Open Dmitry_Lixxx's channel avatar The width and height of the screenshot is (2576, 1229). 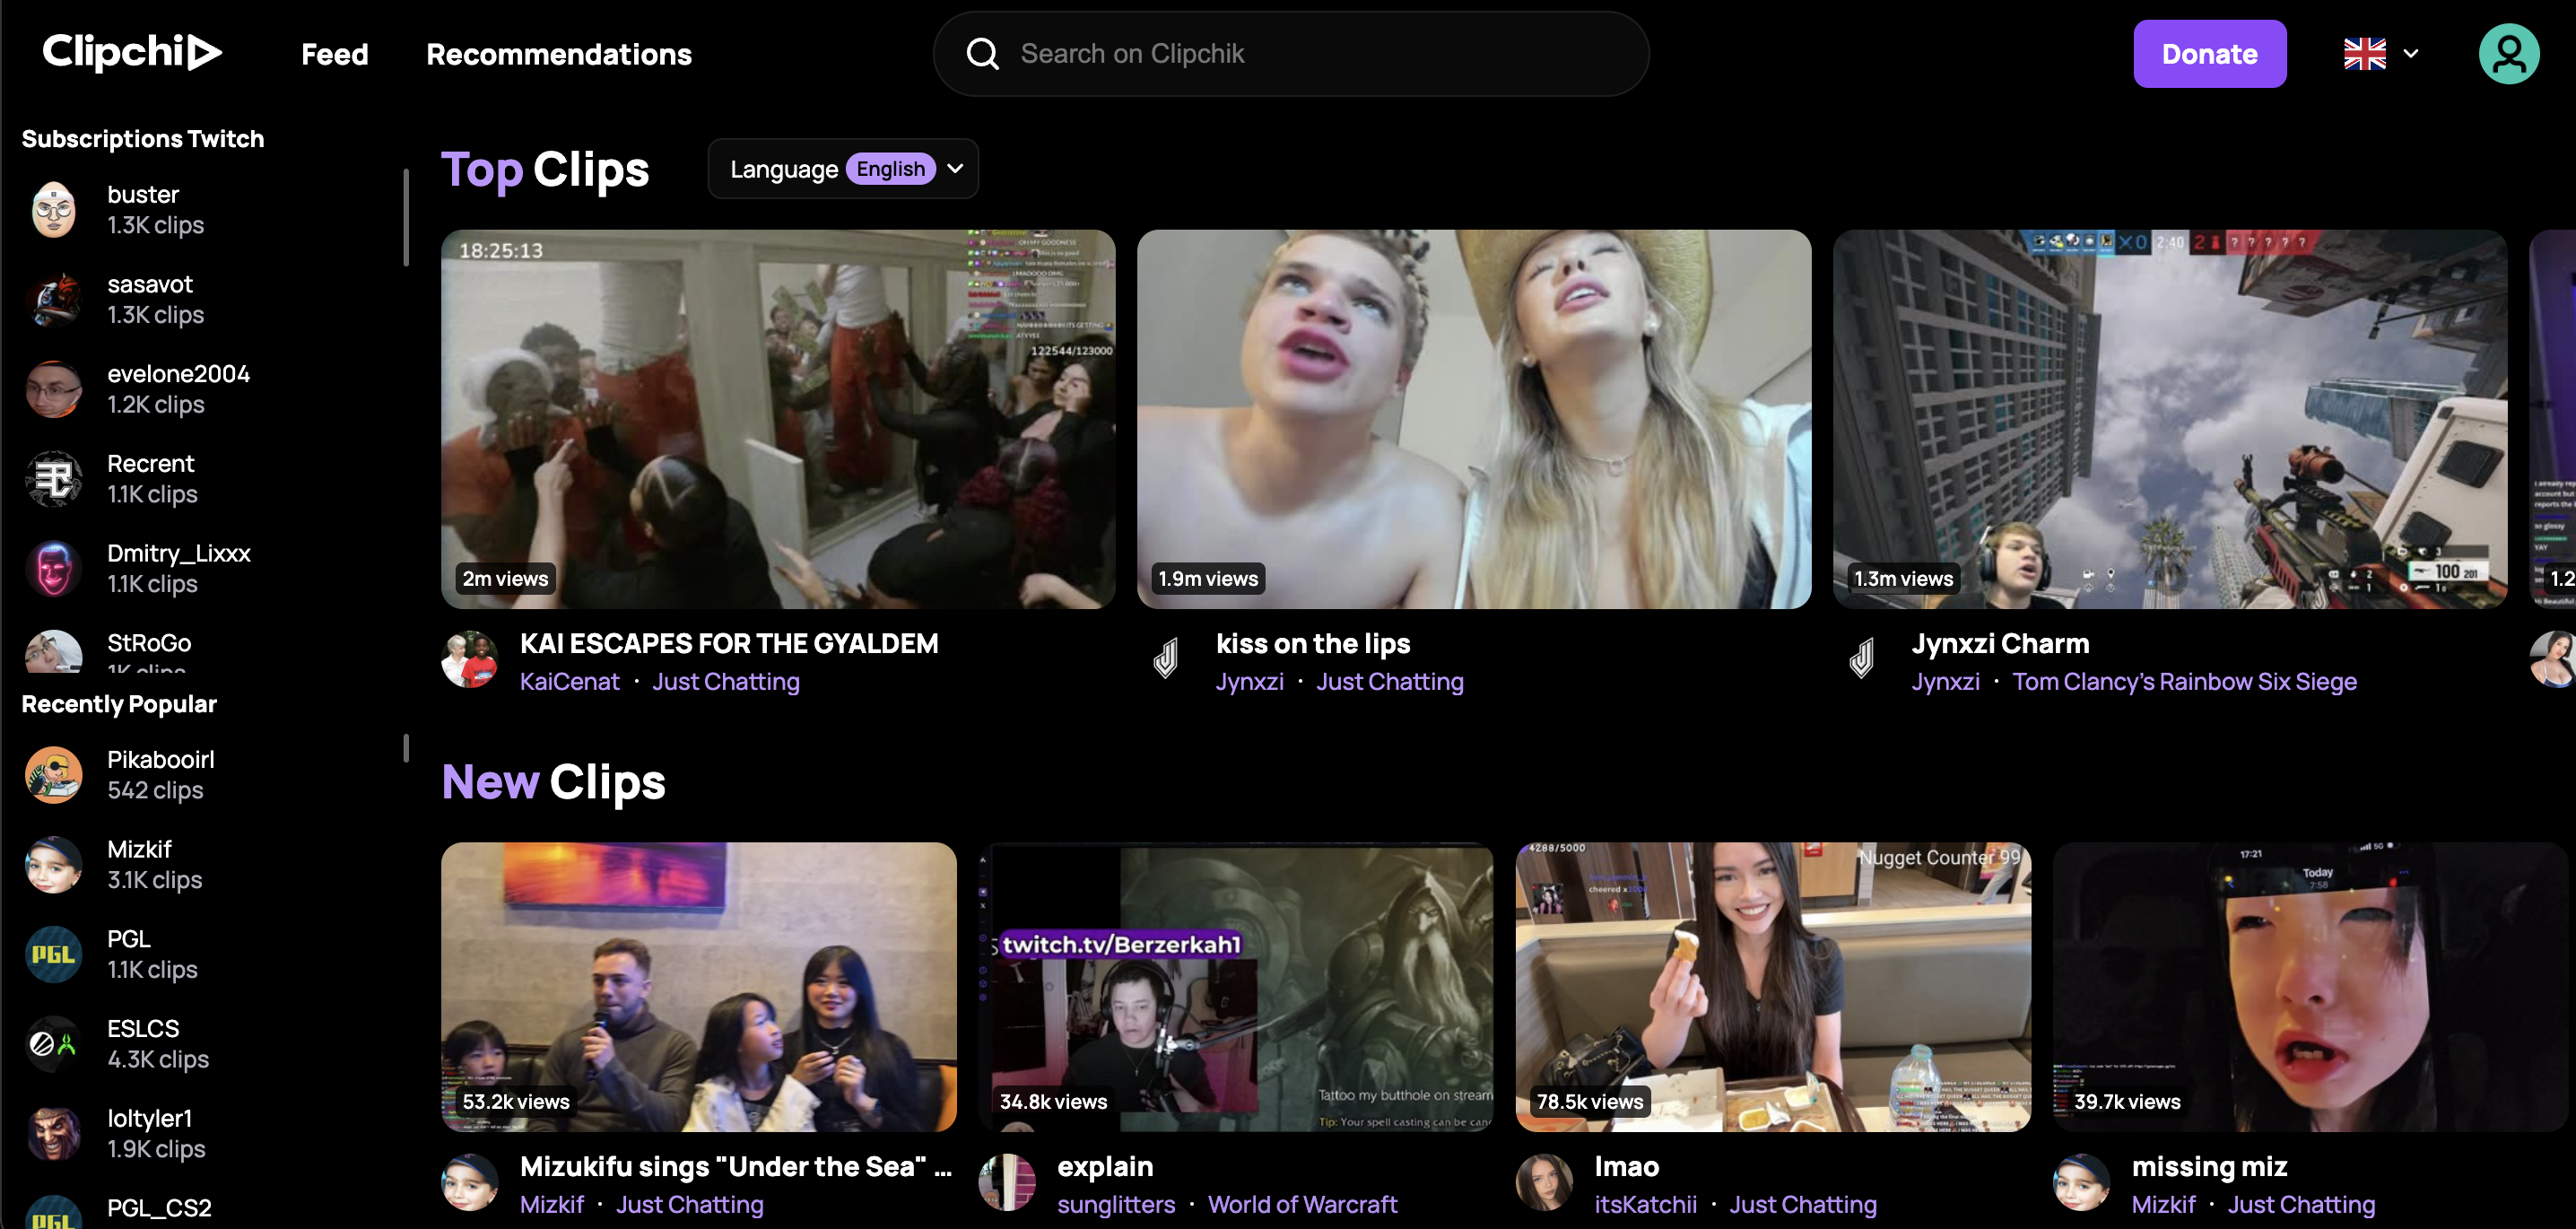coord(53,569)
